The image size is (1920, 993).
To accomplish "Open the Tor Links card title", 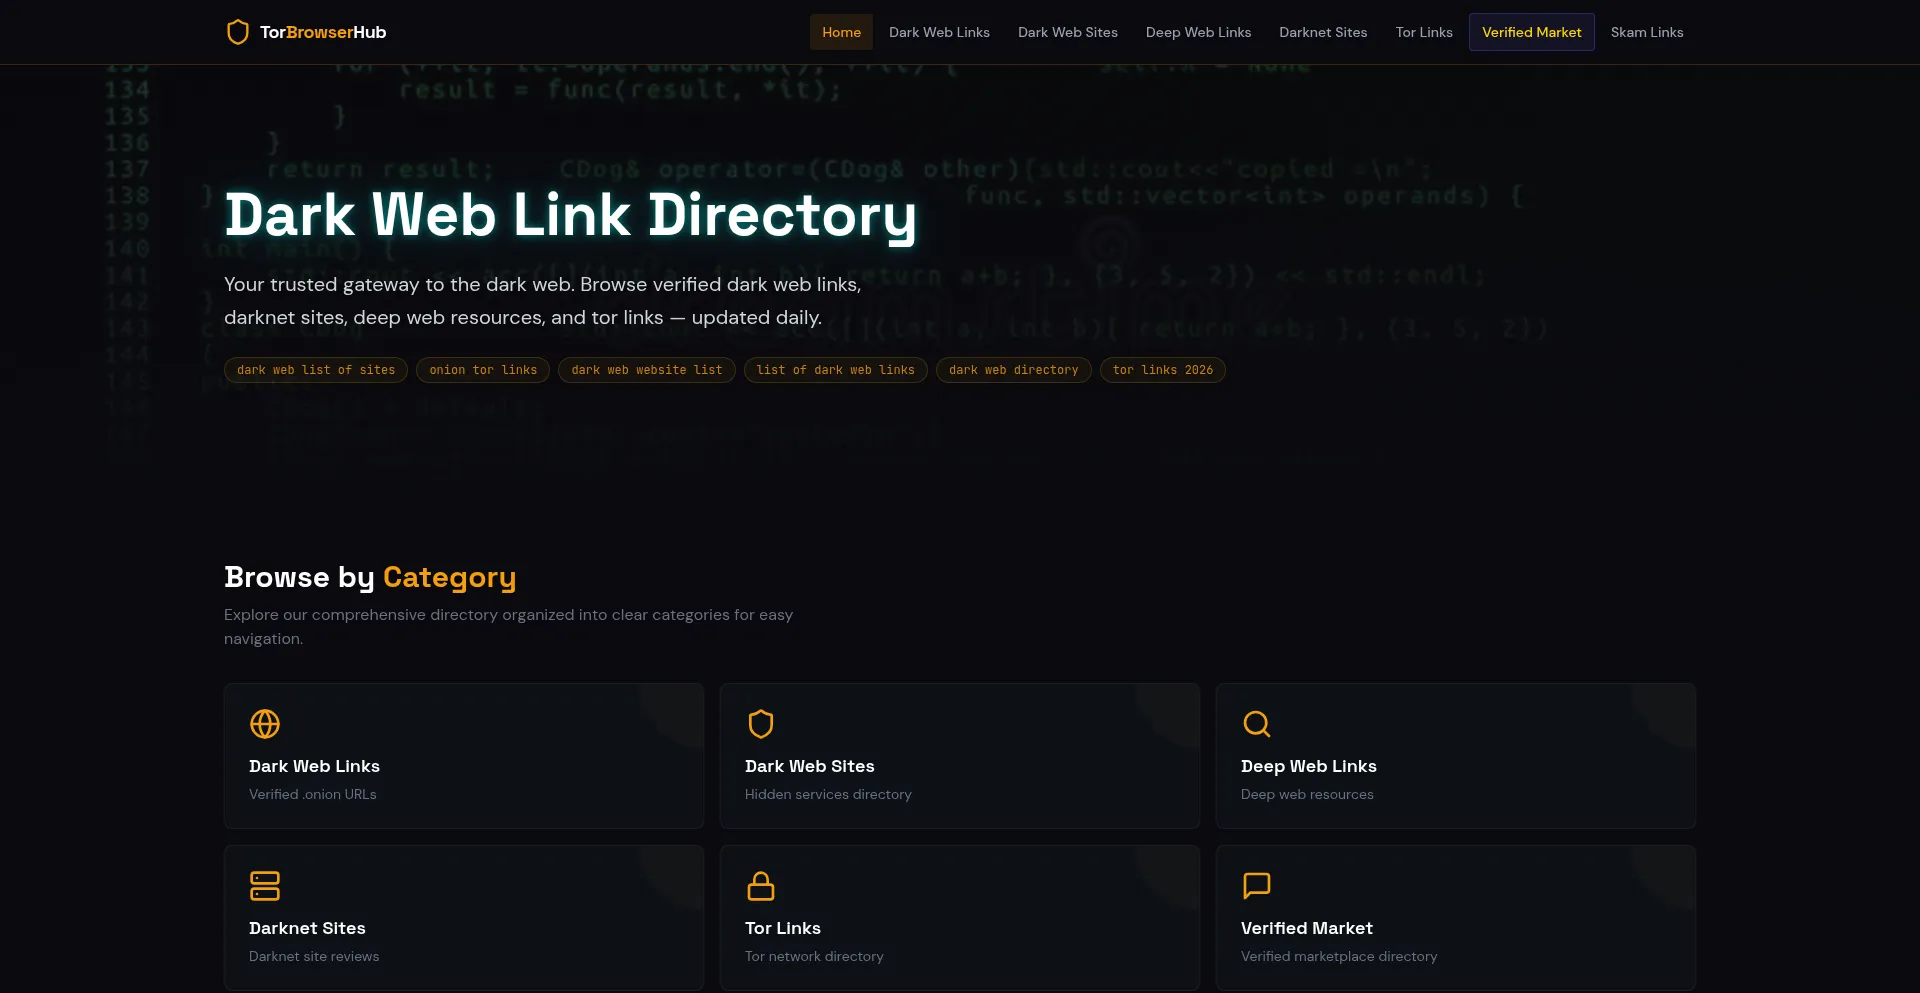I will pyautogui.click(x=783, y=928).
